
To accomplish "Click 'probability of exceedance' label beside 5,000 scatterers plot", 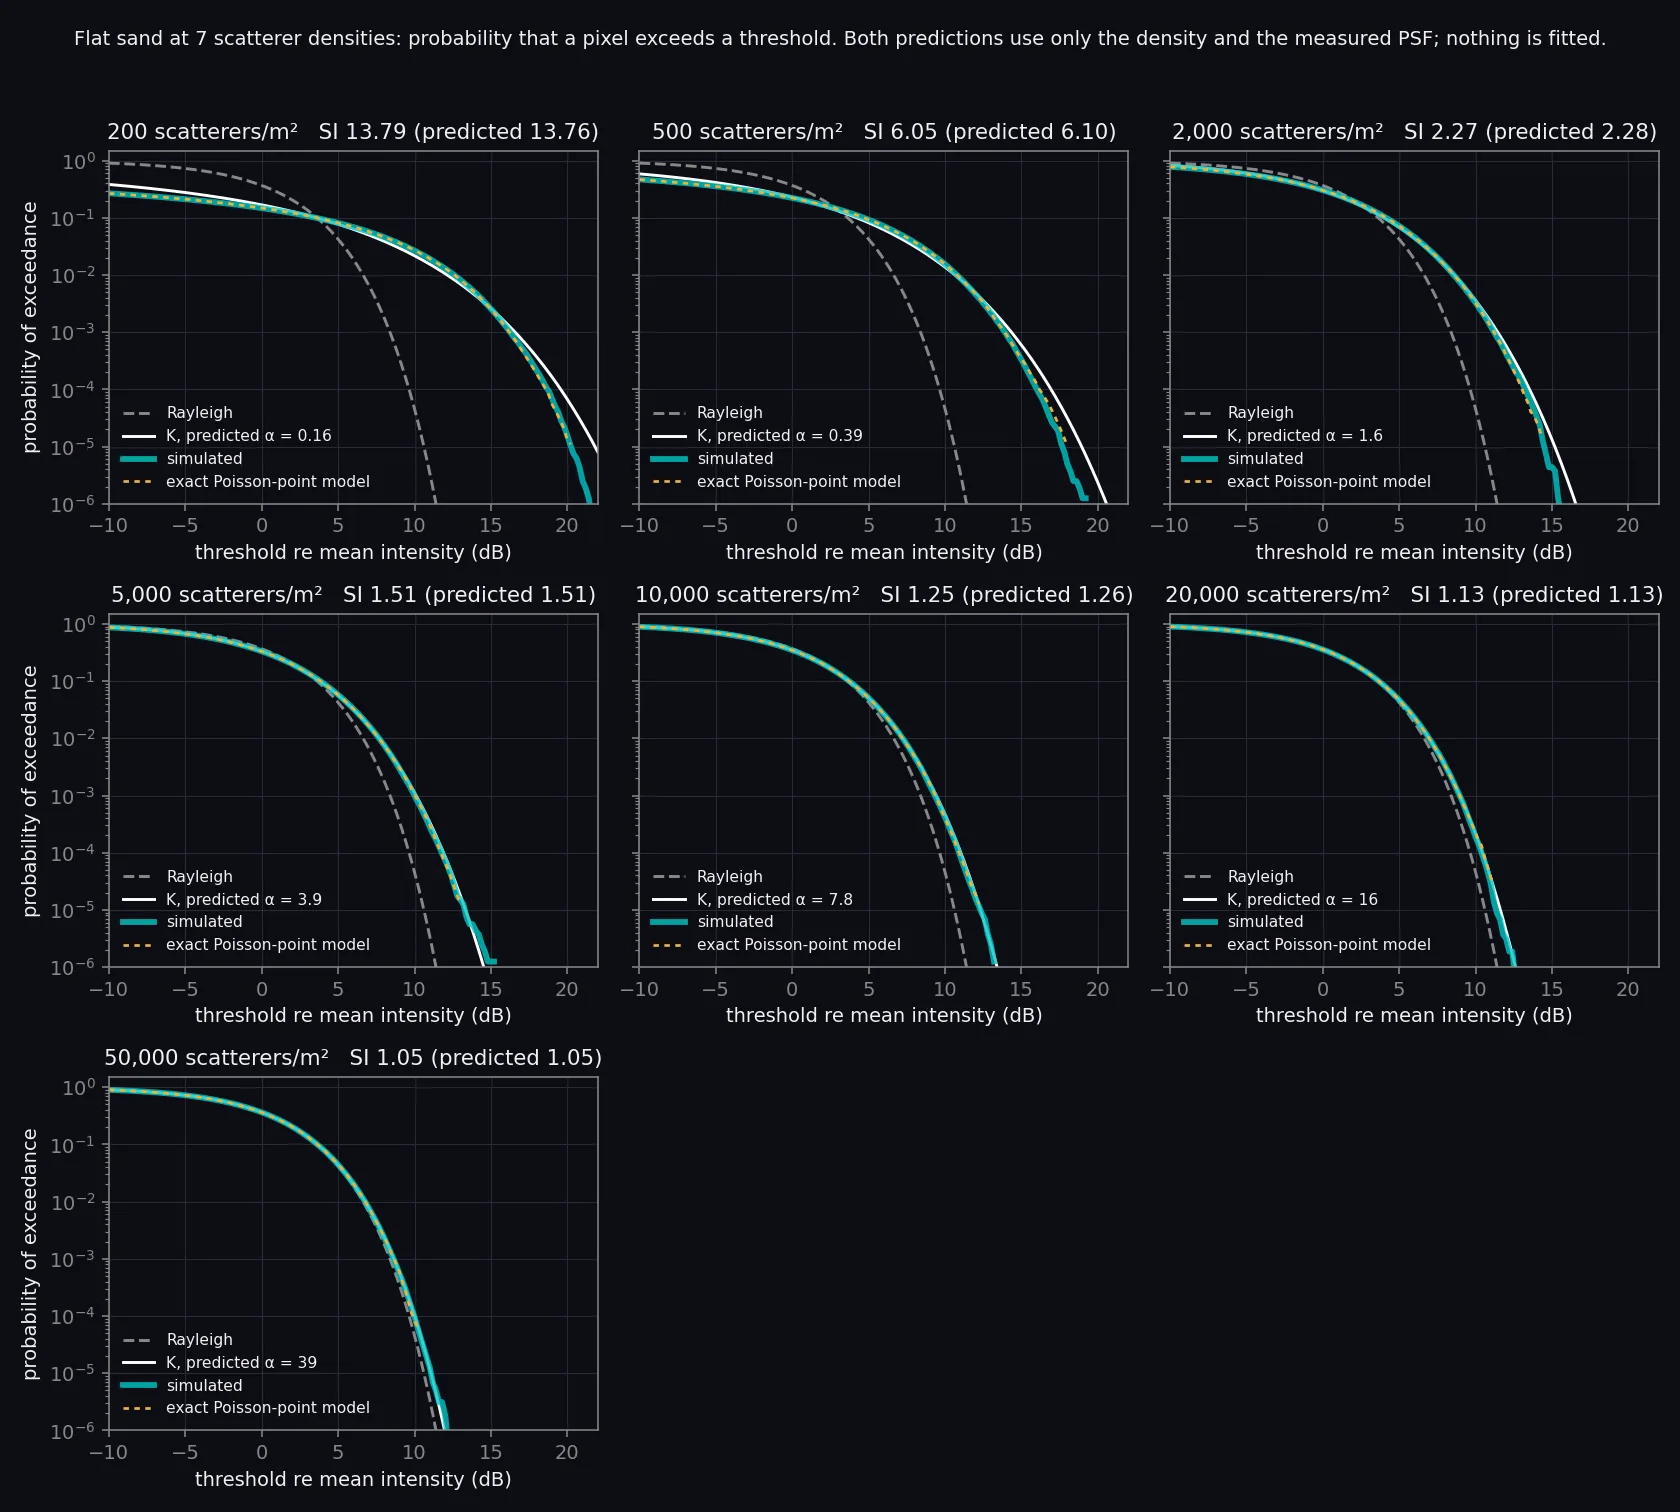I will (30, 791).
